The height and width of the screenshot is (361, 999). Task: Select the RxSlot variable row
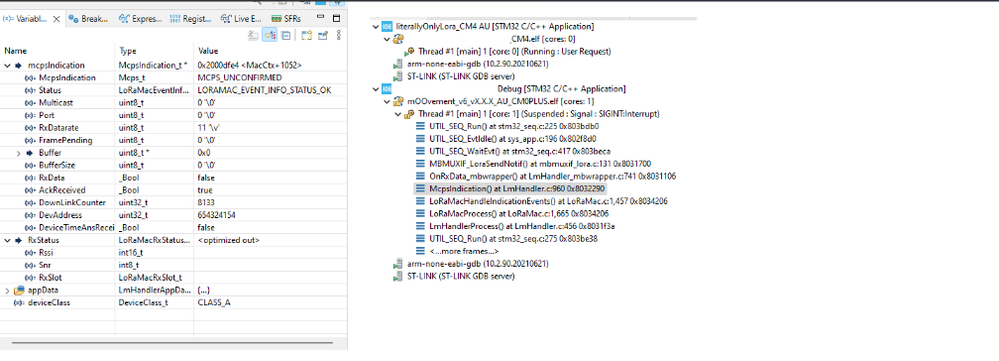(x=173, y=278)
